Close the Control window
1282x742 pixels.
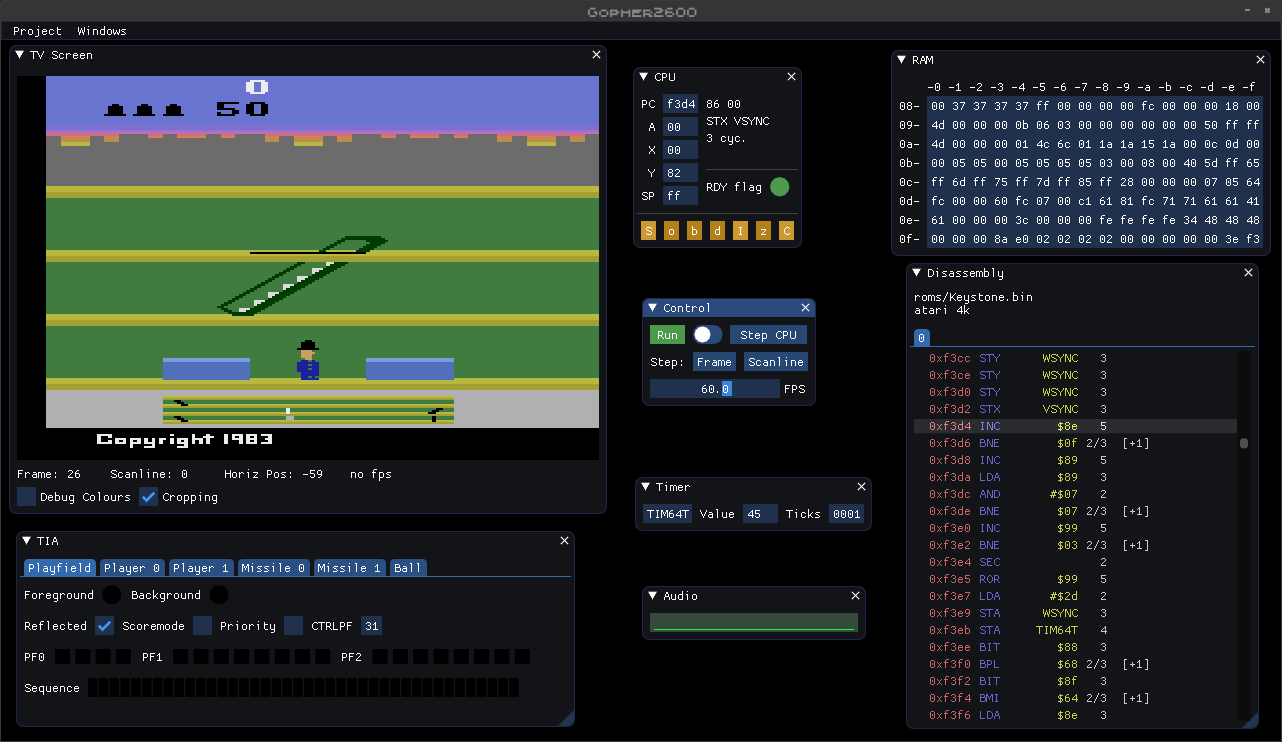coord(805,308)
